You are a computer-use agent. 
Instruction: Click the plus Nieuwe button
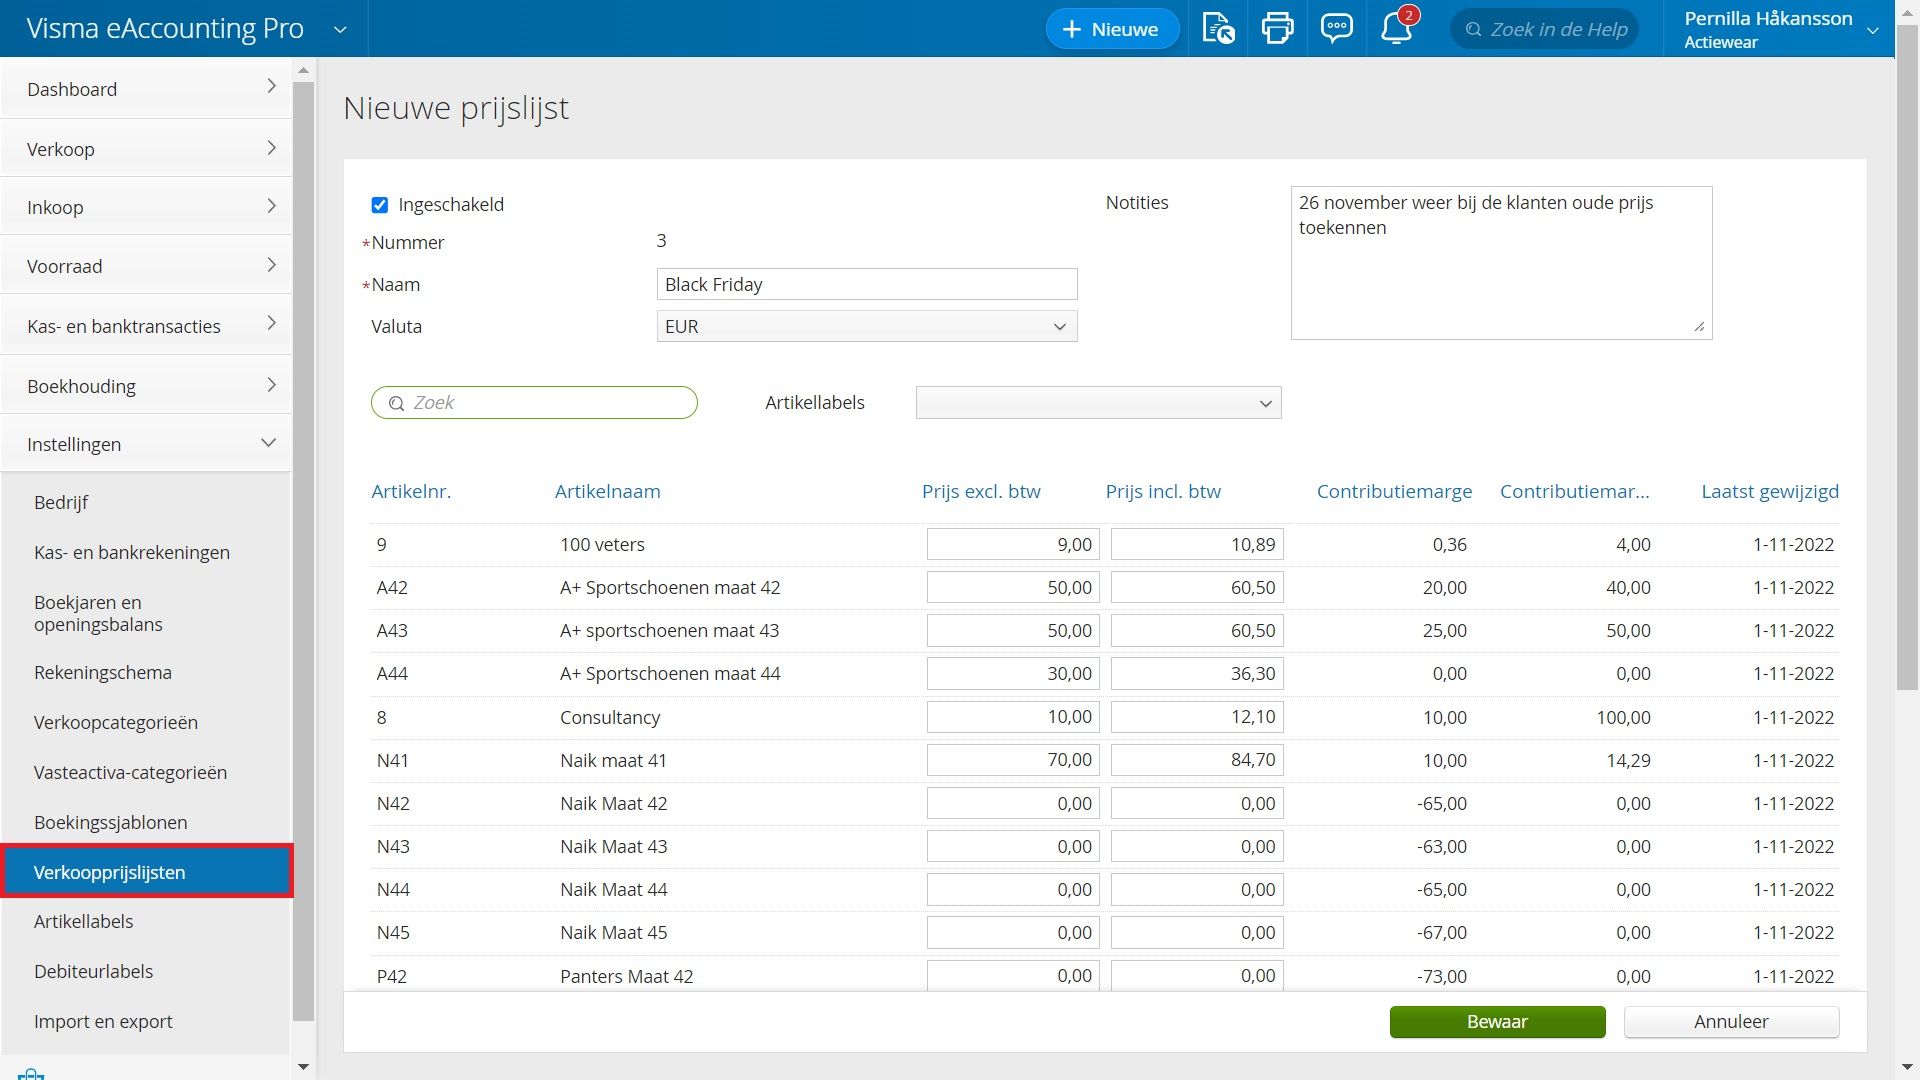tap(1112, 29)
